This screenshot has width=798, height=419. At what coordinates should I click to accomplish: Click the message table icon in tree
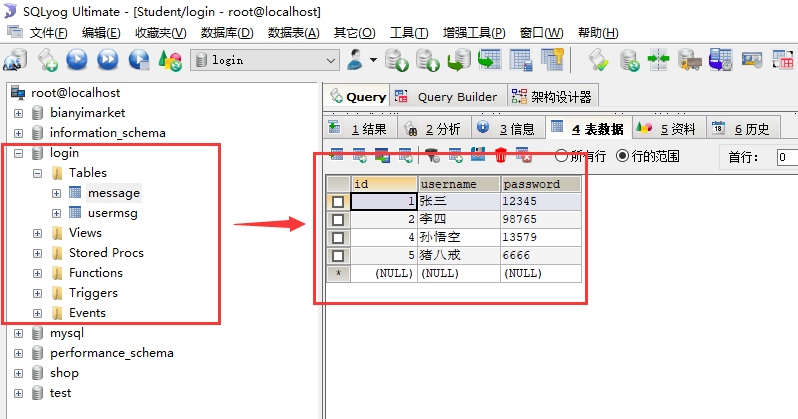click(x=75, y=192)
